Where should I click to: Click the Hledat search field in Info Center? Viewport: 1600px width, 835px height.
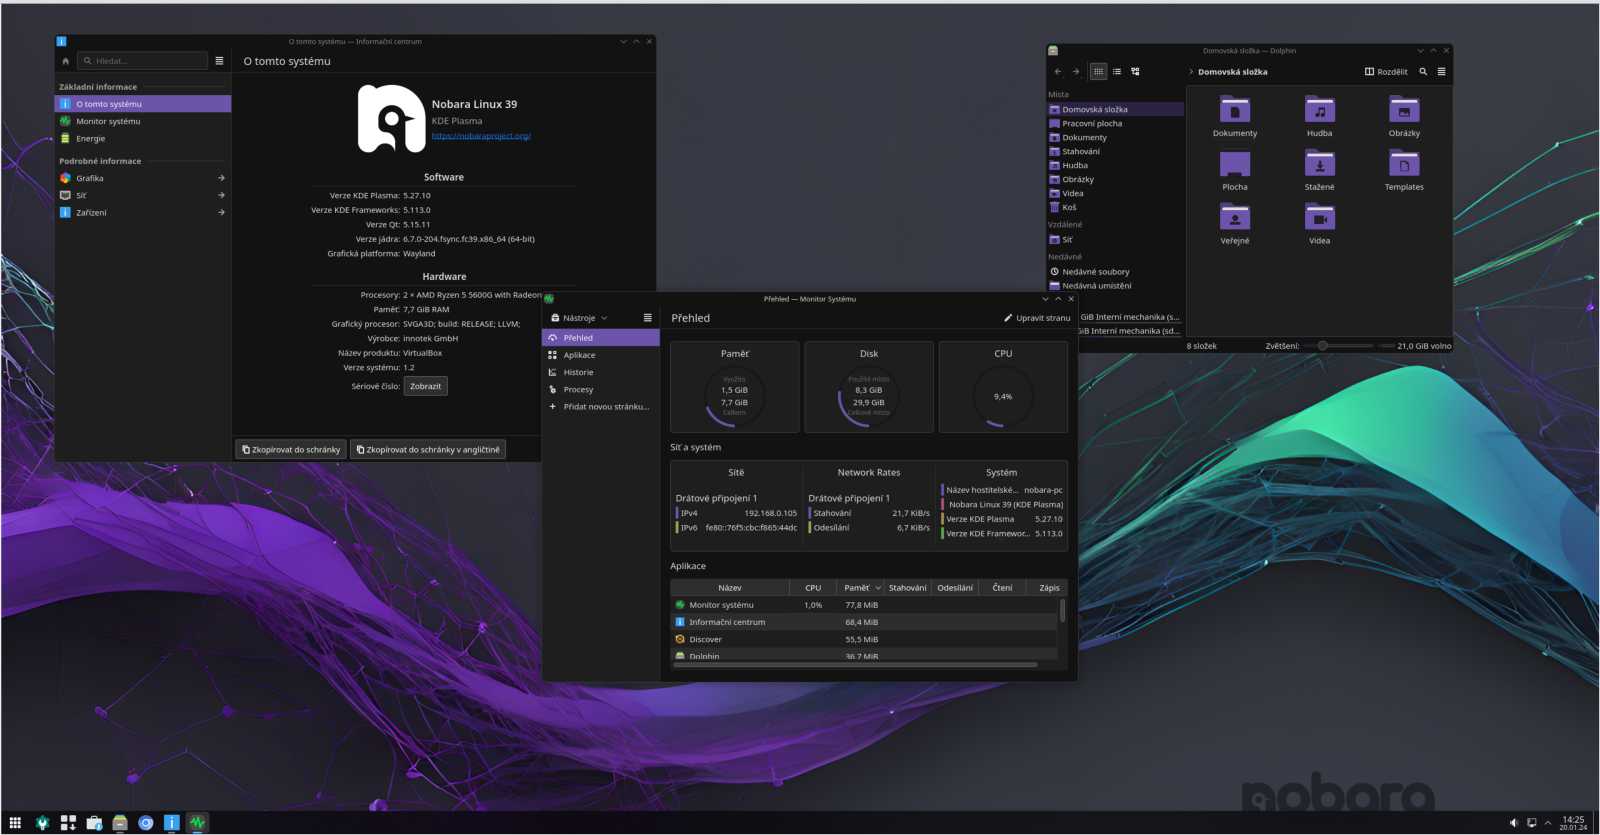(143, 61)
